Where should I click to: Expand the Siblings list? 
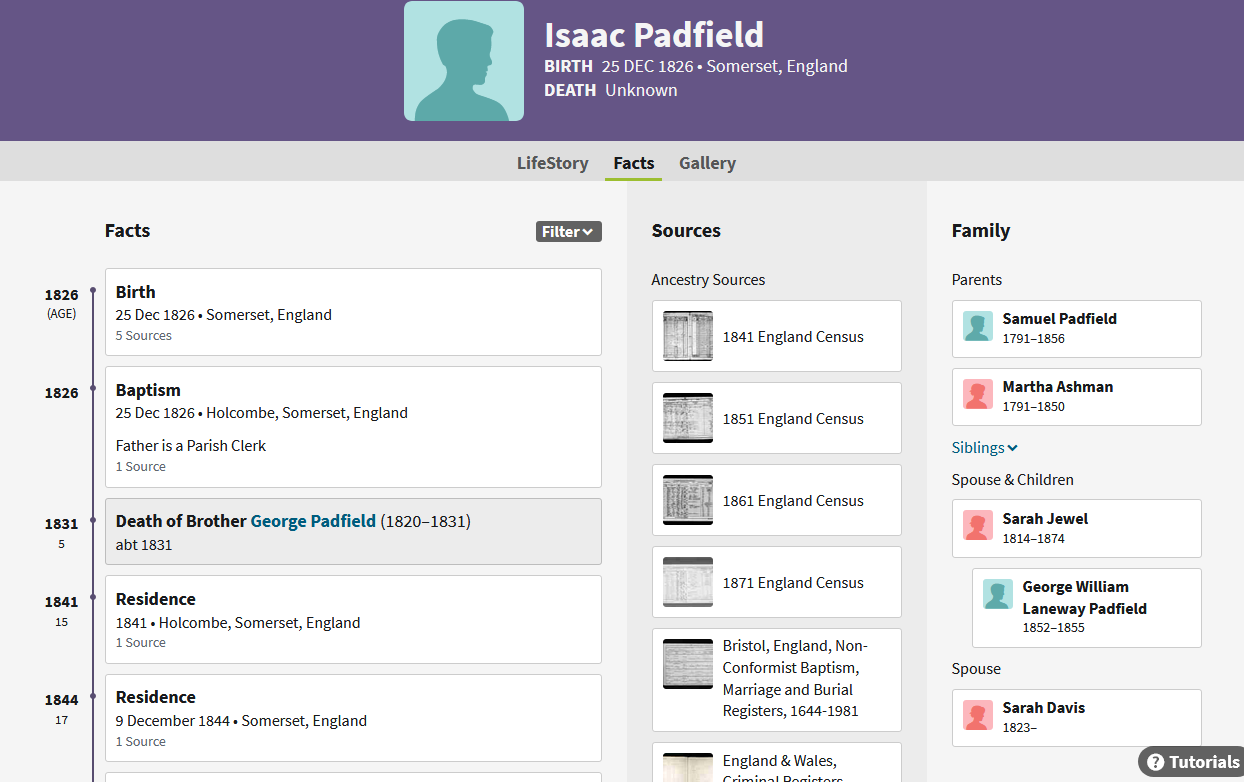(984, 448)
